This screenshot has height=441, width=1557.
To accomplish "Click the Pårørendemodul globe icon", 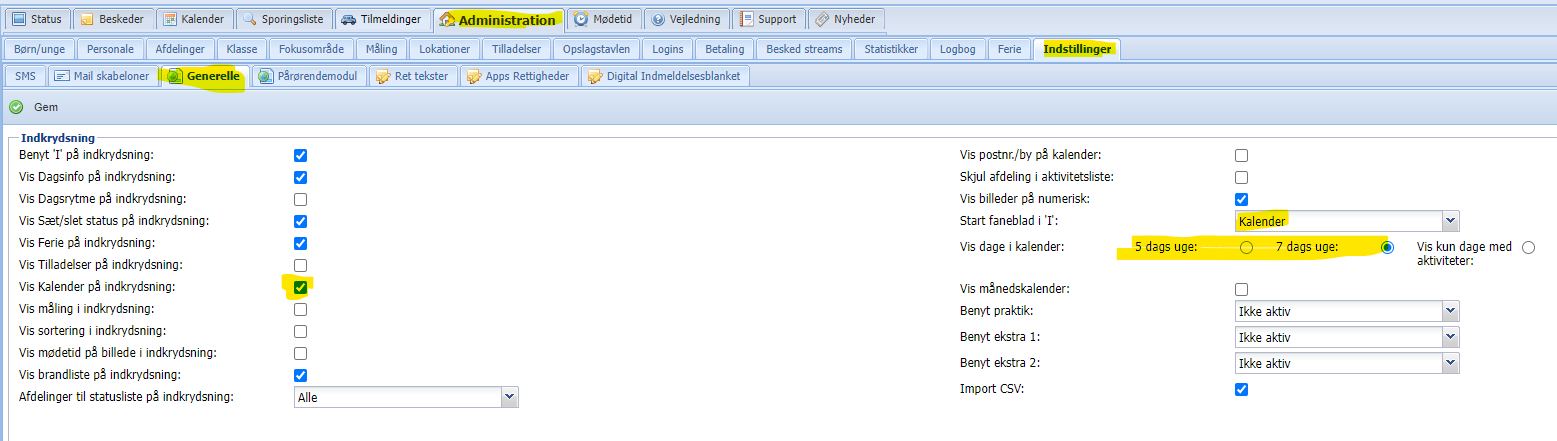I will click(265, 76).
